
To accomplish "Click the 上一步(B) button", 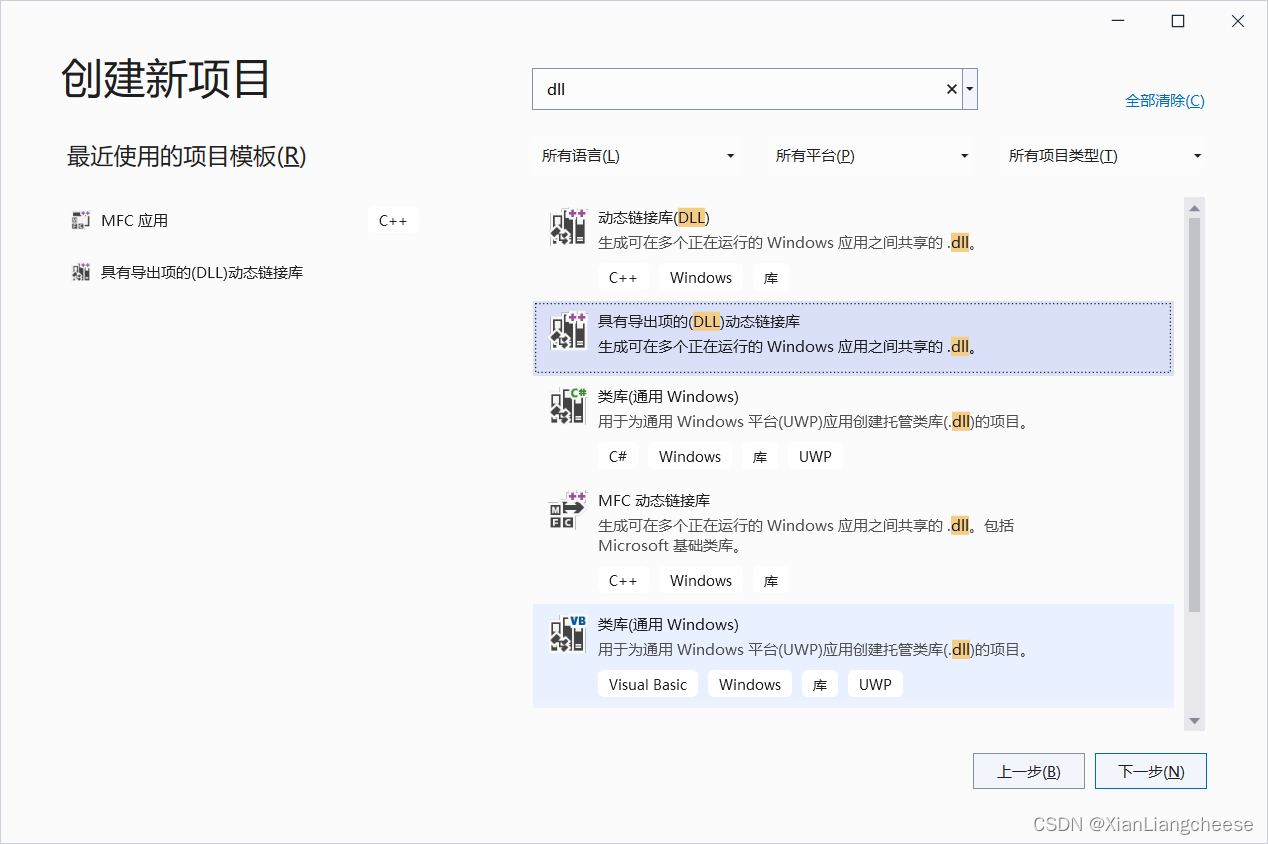I will click(1029, 771).
